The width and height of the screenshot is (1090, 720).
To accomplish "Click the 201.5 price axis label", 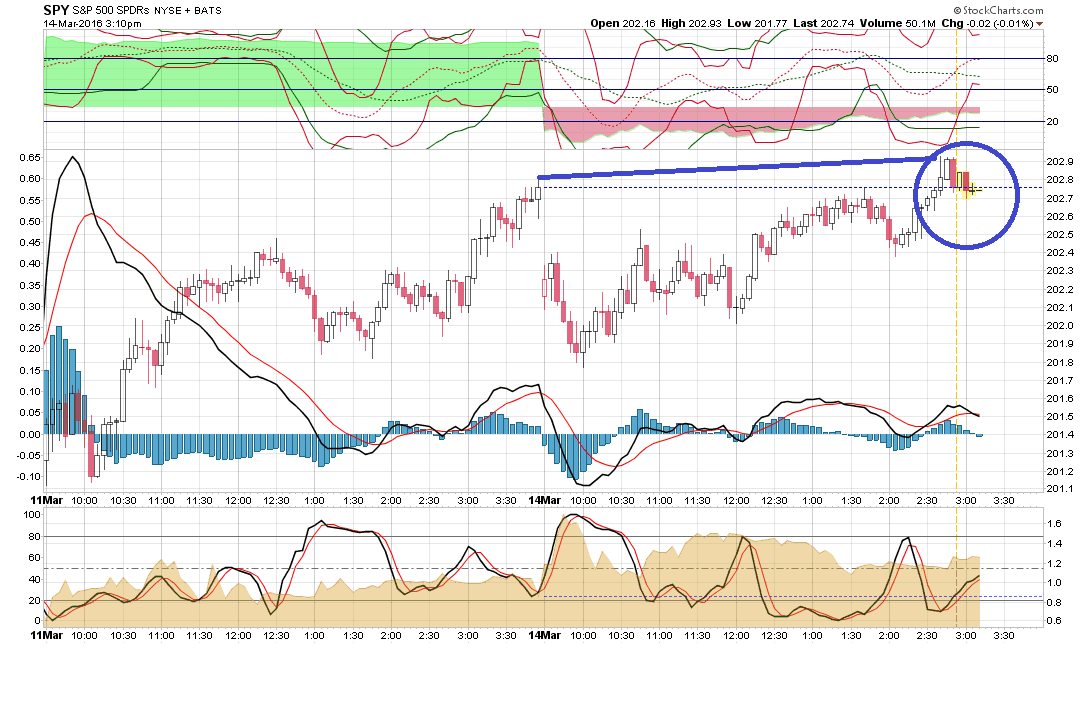I will pyautogui.click(x=1059, y=417).
